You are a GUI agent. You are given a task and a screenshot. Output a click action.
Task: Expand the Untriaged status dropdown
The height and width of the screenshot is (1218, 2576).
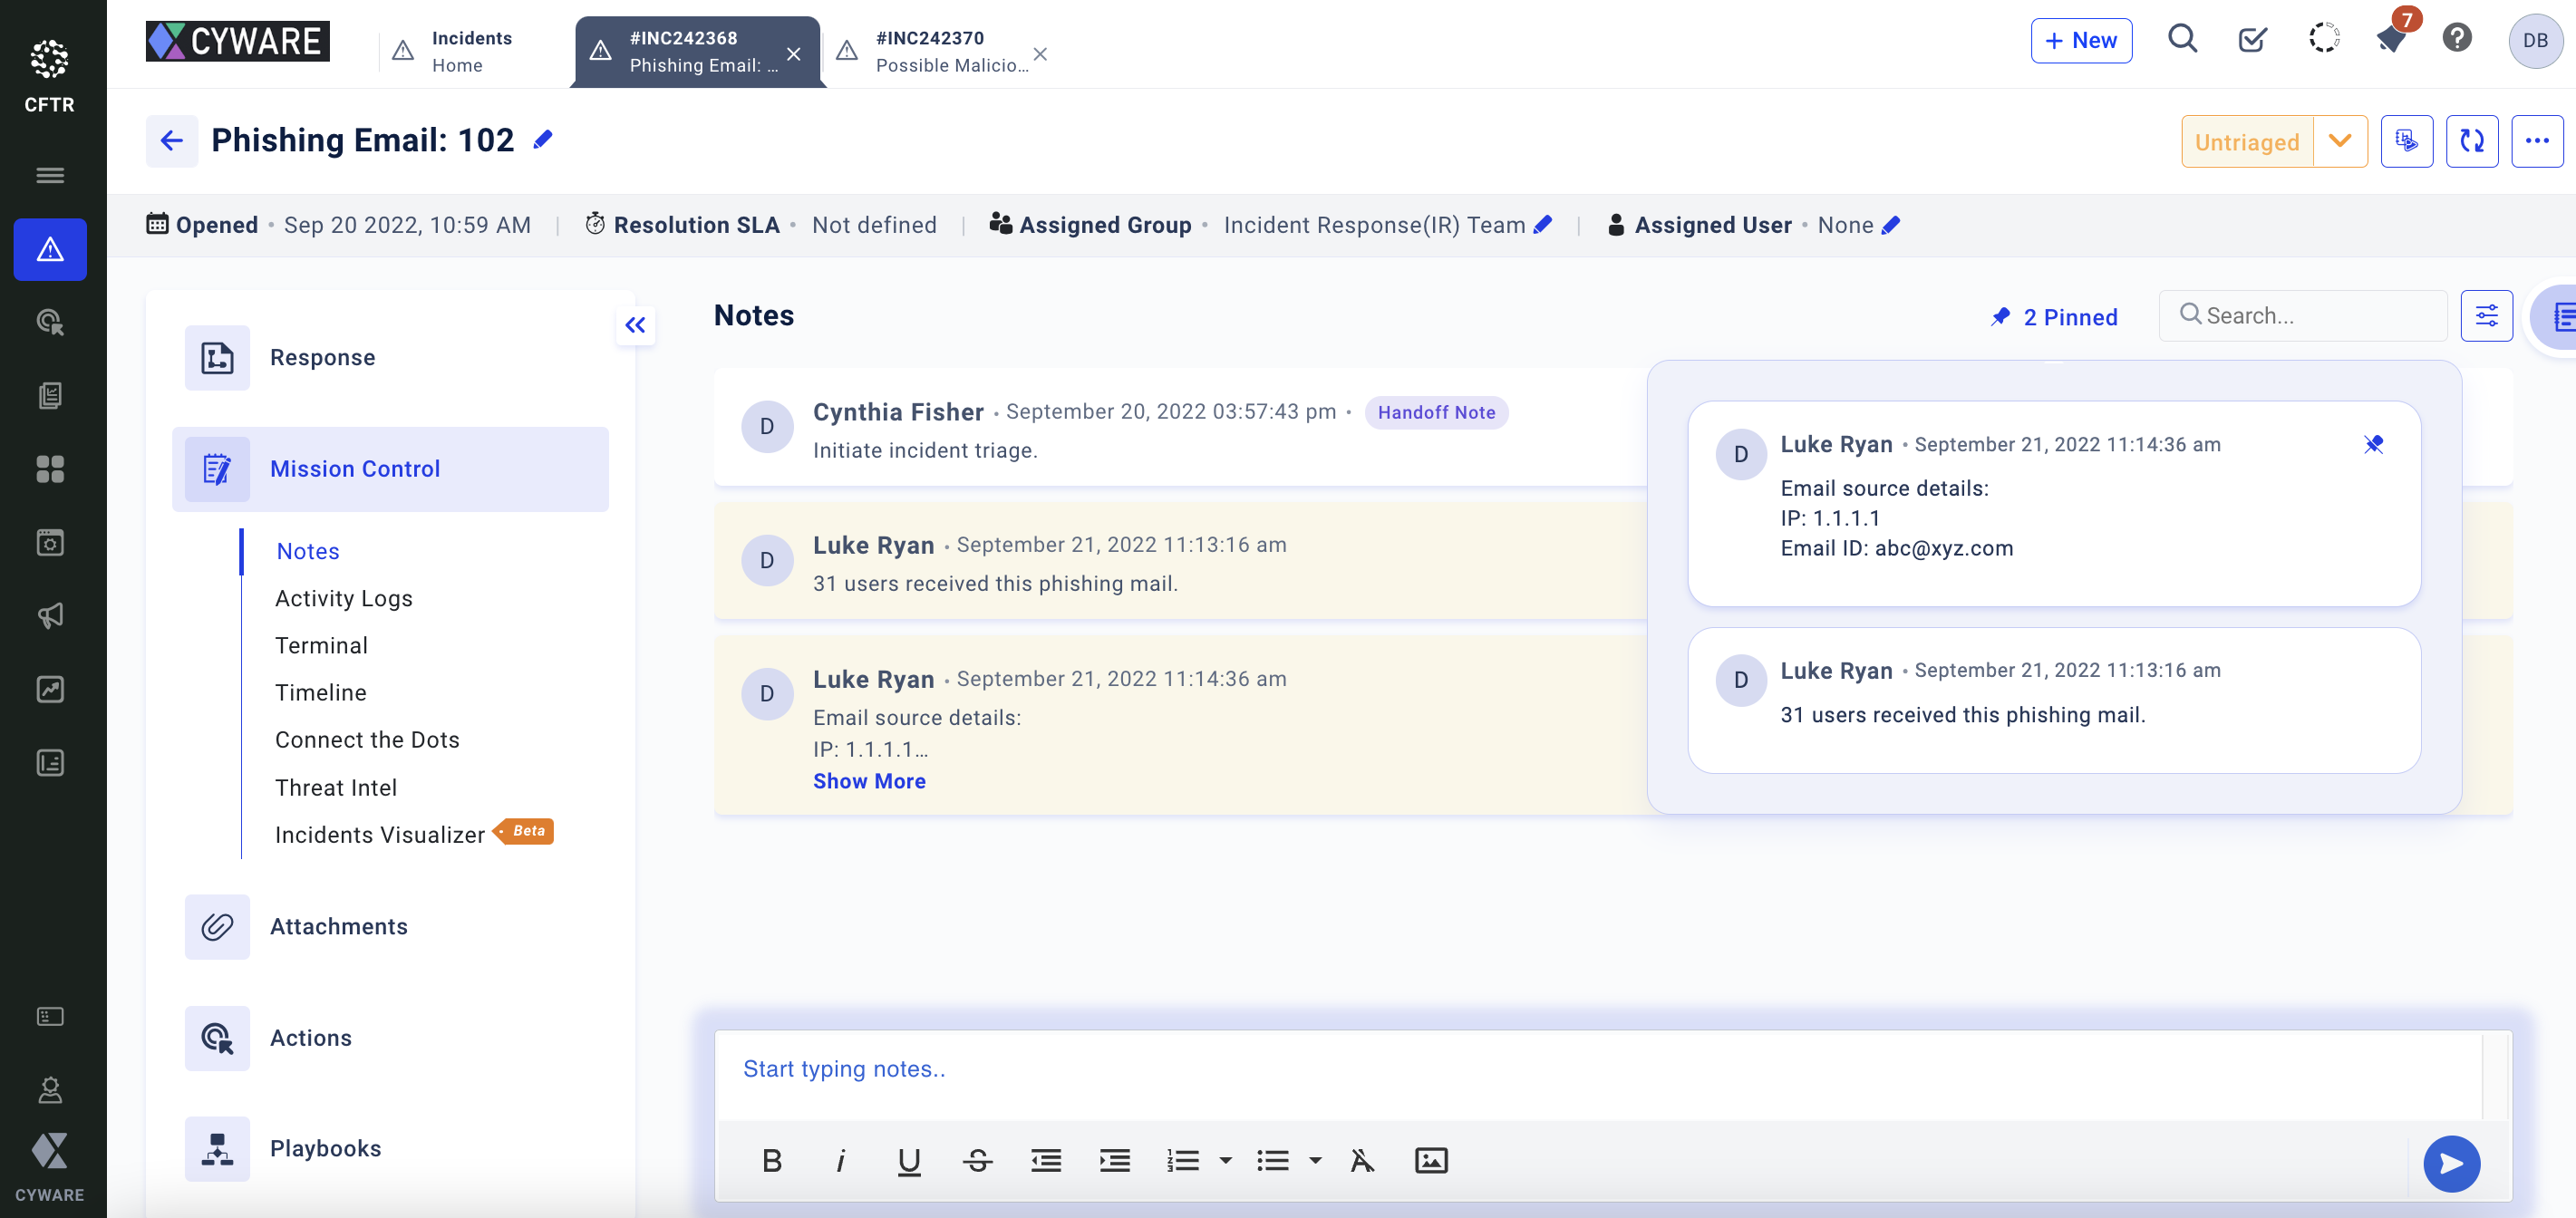pos(2339,141)
